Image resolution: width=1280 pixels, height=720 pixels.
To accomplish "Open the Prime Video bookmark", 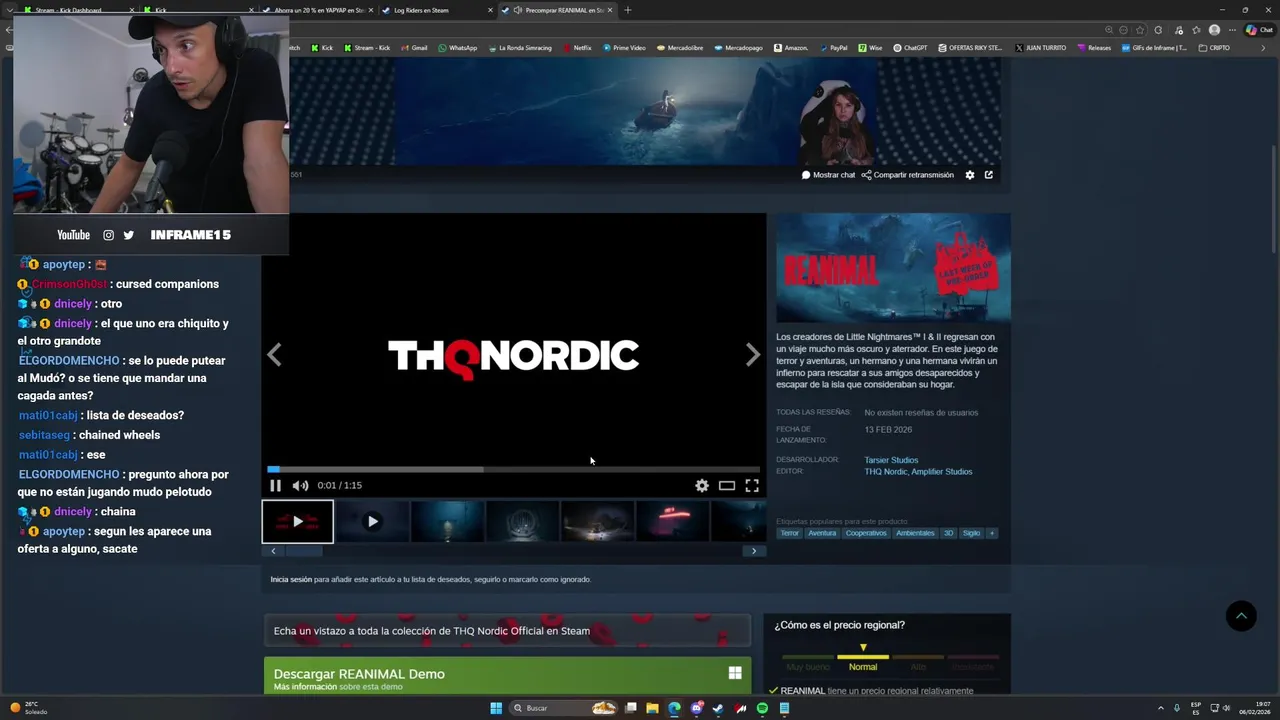I will point(624,48).
